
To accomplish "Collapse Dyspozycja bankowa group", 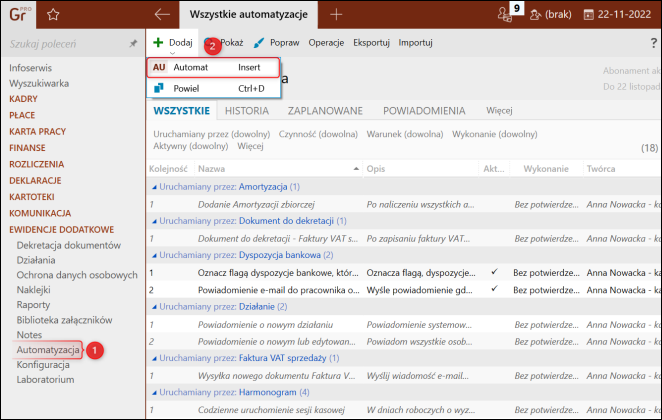I will tap(154, 255).
